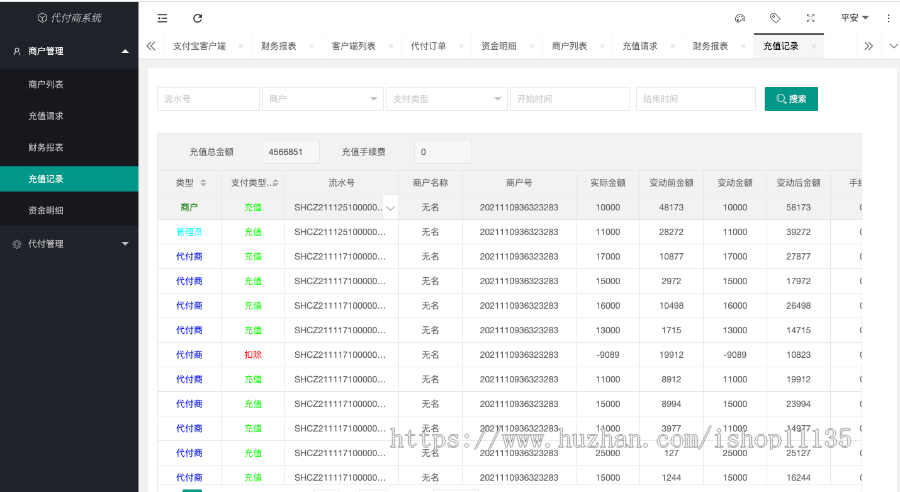Collapse the 商户管理 sidebar menu
The height and width of the screenshot is (492, 900).
click(x=69, y=51)
